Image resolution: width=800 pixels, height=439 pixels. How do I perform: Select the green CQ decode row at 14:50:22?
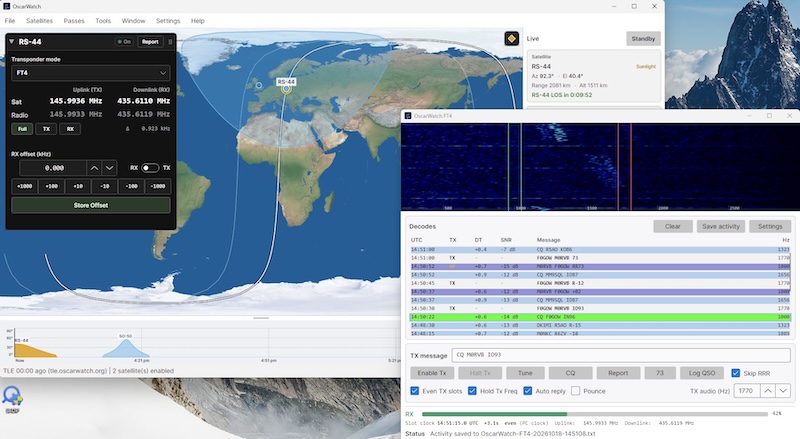point(600,317)
